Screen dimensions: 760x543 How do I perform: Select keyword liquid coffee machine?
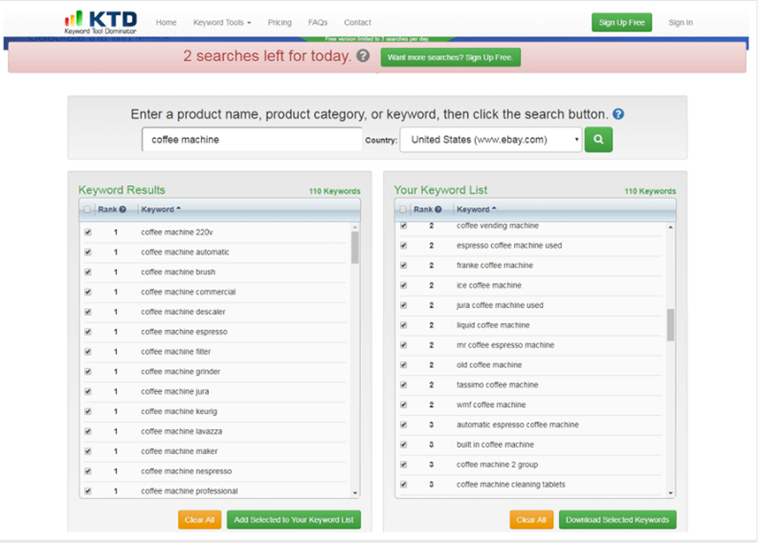[493, 325]
